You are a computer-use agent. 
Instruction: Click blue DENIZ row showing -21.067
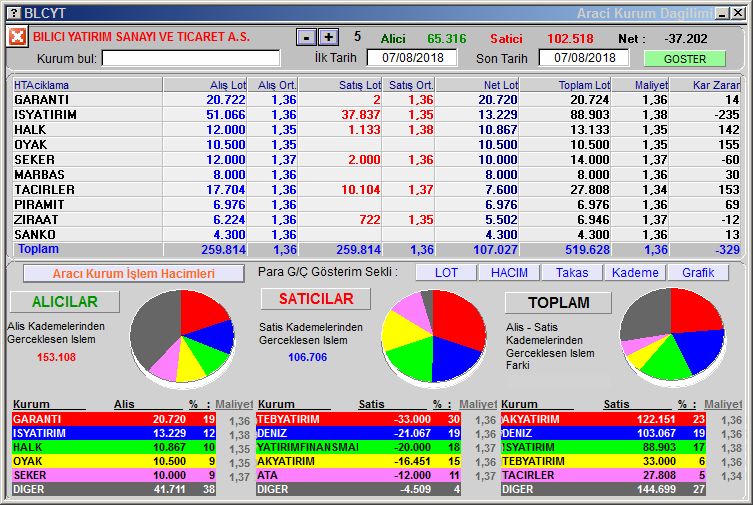click(358, 433)
